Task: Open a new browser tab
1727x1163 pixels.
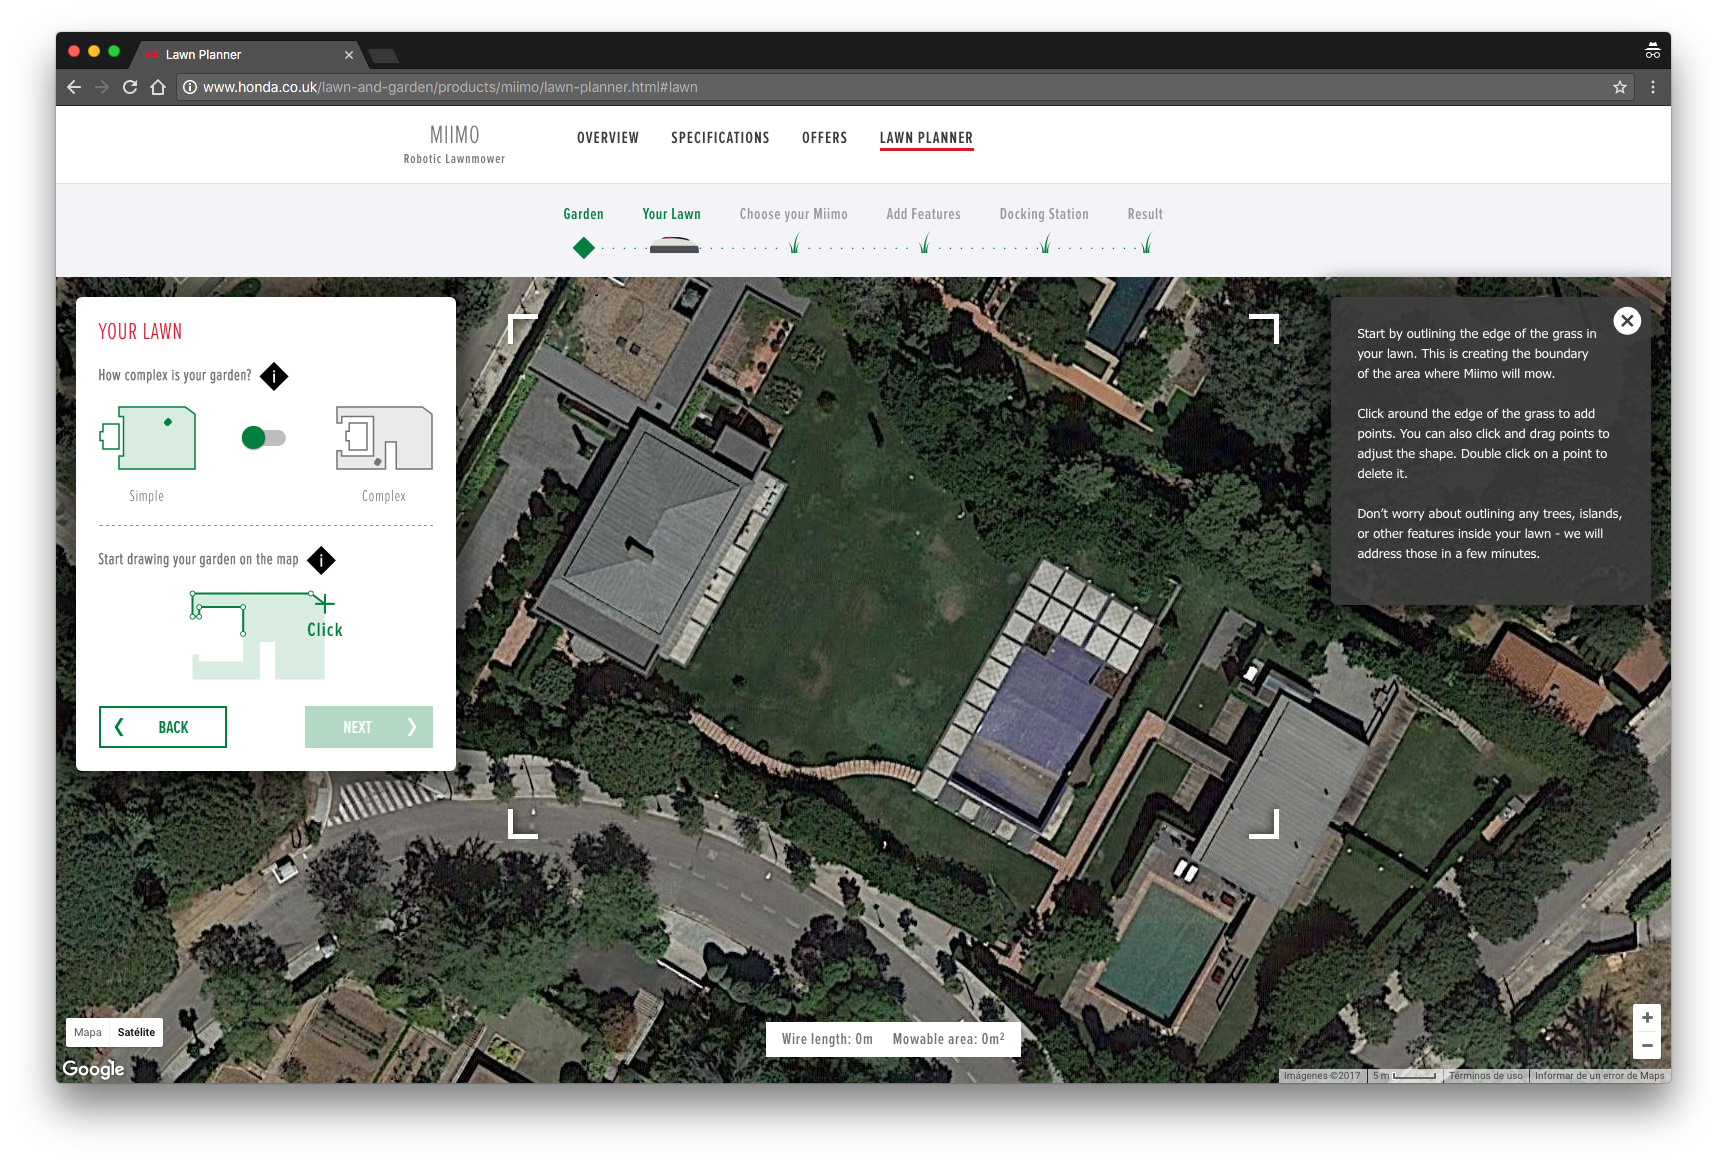Action: (384, 55)
